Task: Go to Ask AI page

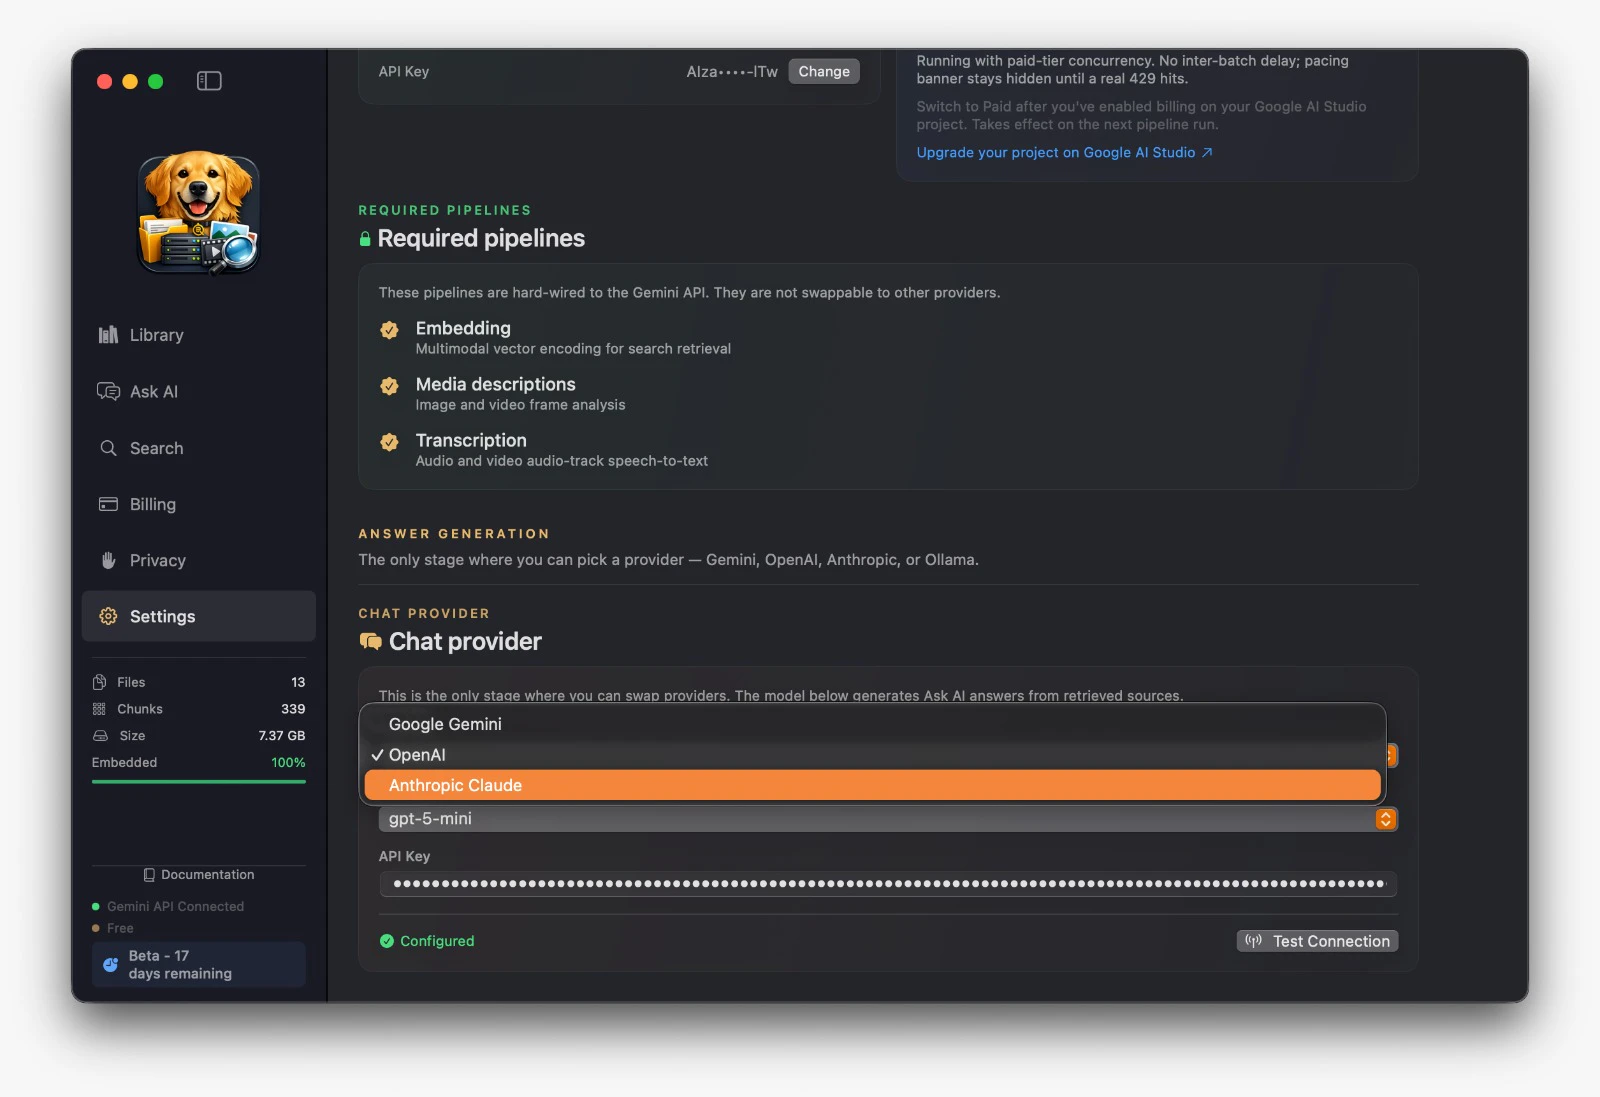Action: click(x=198, y=391)
